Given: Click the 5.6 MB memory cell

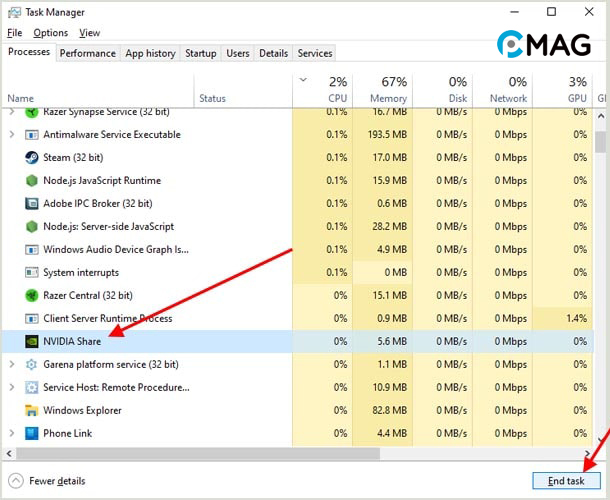Looking at the screenshot, I should point(383,341).
